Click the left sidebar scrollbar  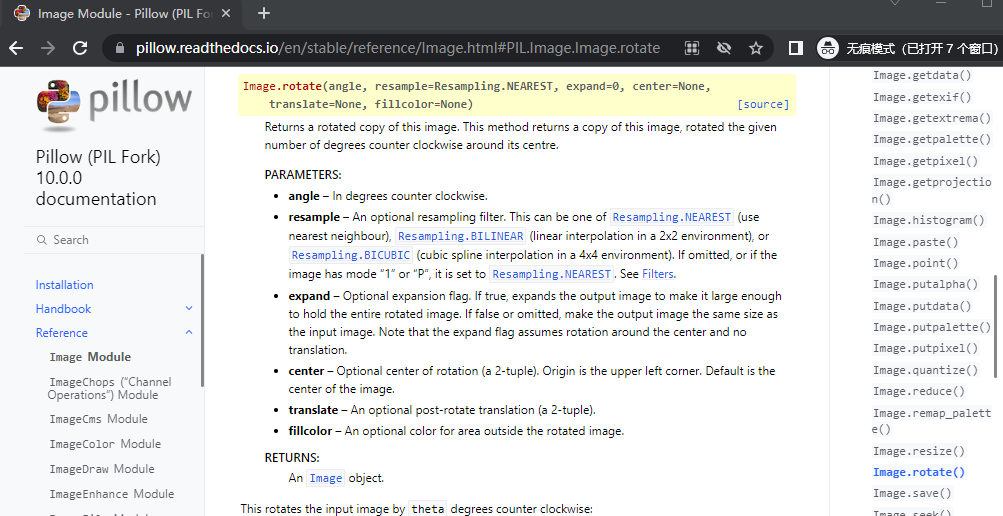(x=202, y=320)
